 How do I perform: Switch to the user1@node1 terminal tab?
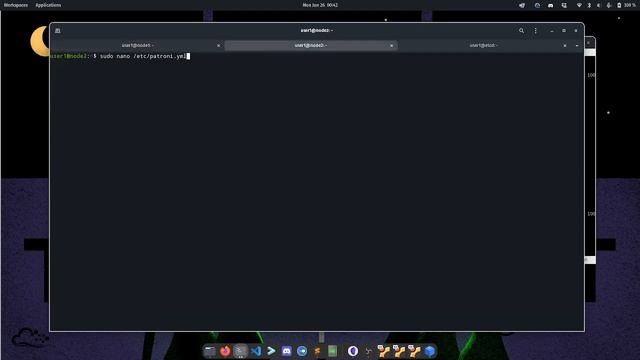pos(138,45)
